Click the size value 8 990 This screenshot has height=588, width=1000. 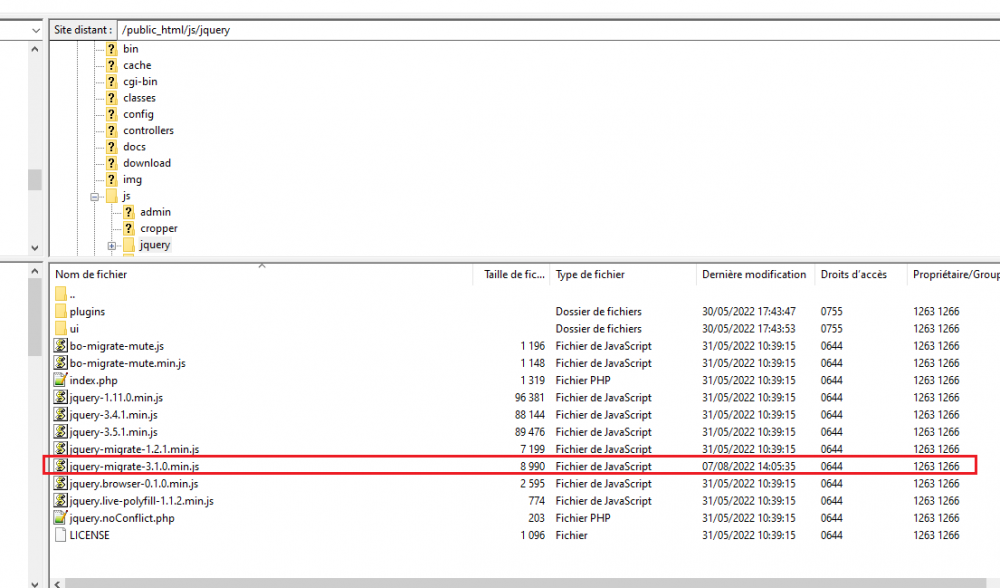[x=533, y=466]
